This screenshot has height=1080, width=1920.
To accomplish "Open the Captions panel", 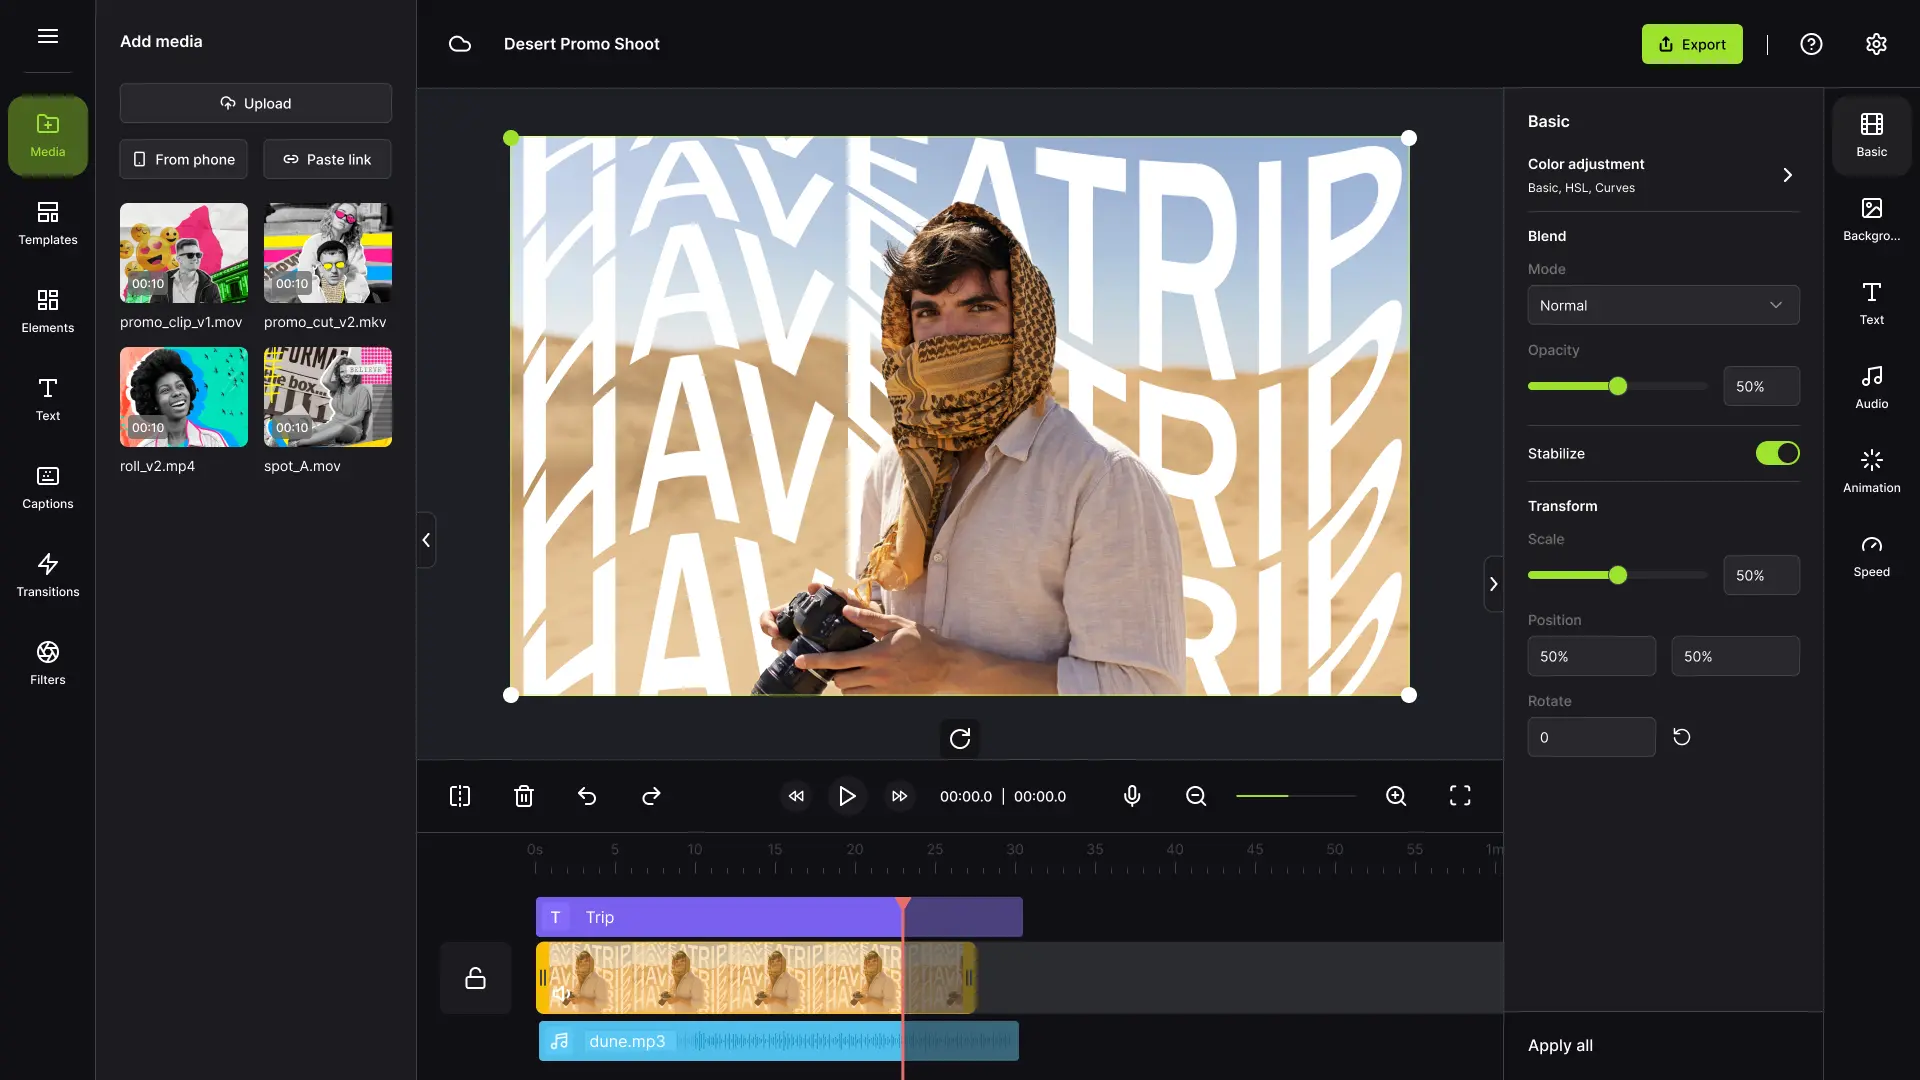I will click(48, 487).
